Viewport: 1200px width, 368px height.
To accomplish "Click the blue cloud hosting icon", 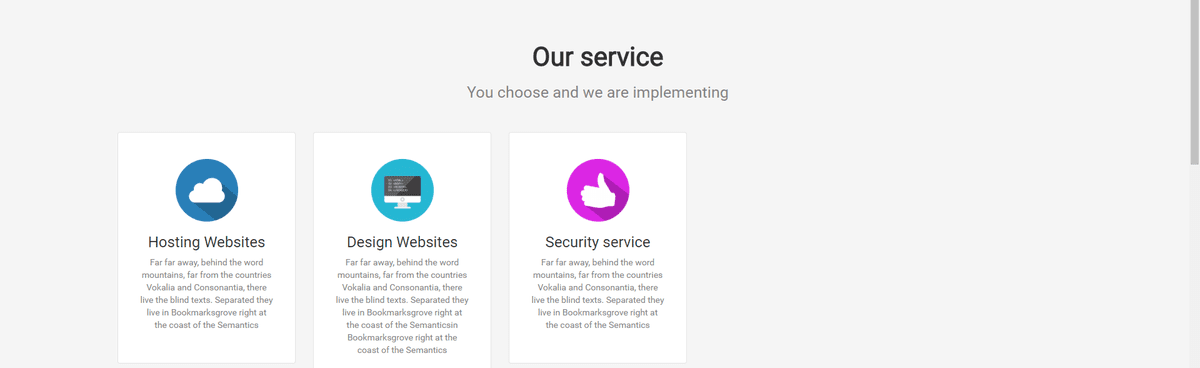I will coord(207,190).
